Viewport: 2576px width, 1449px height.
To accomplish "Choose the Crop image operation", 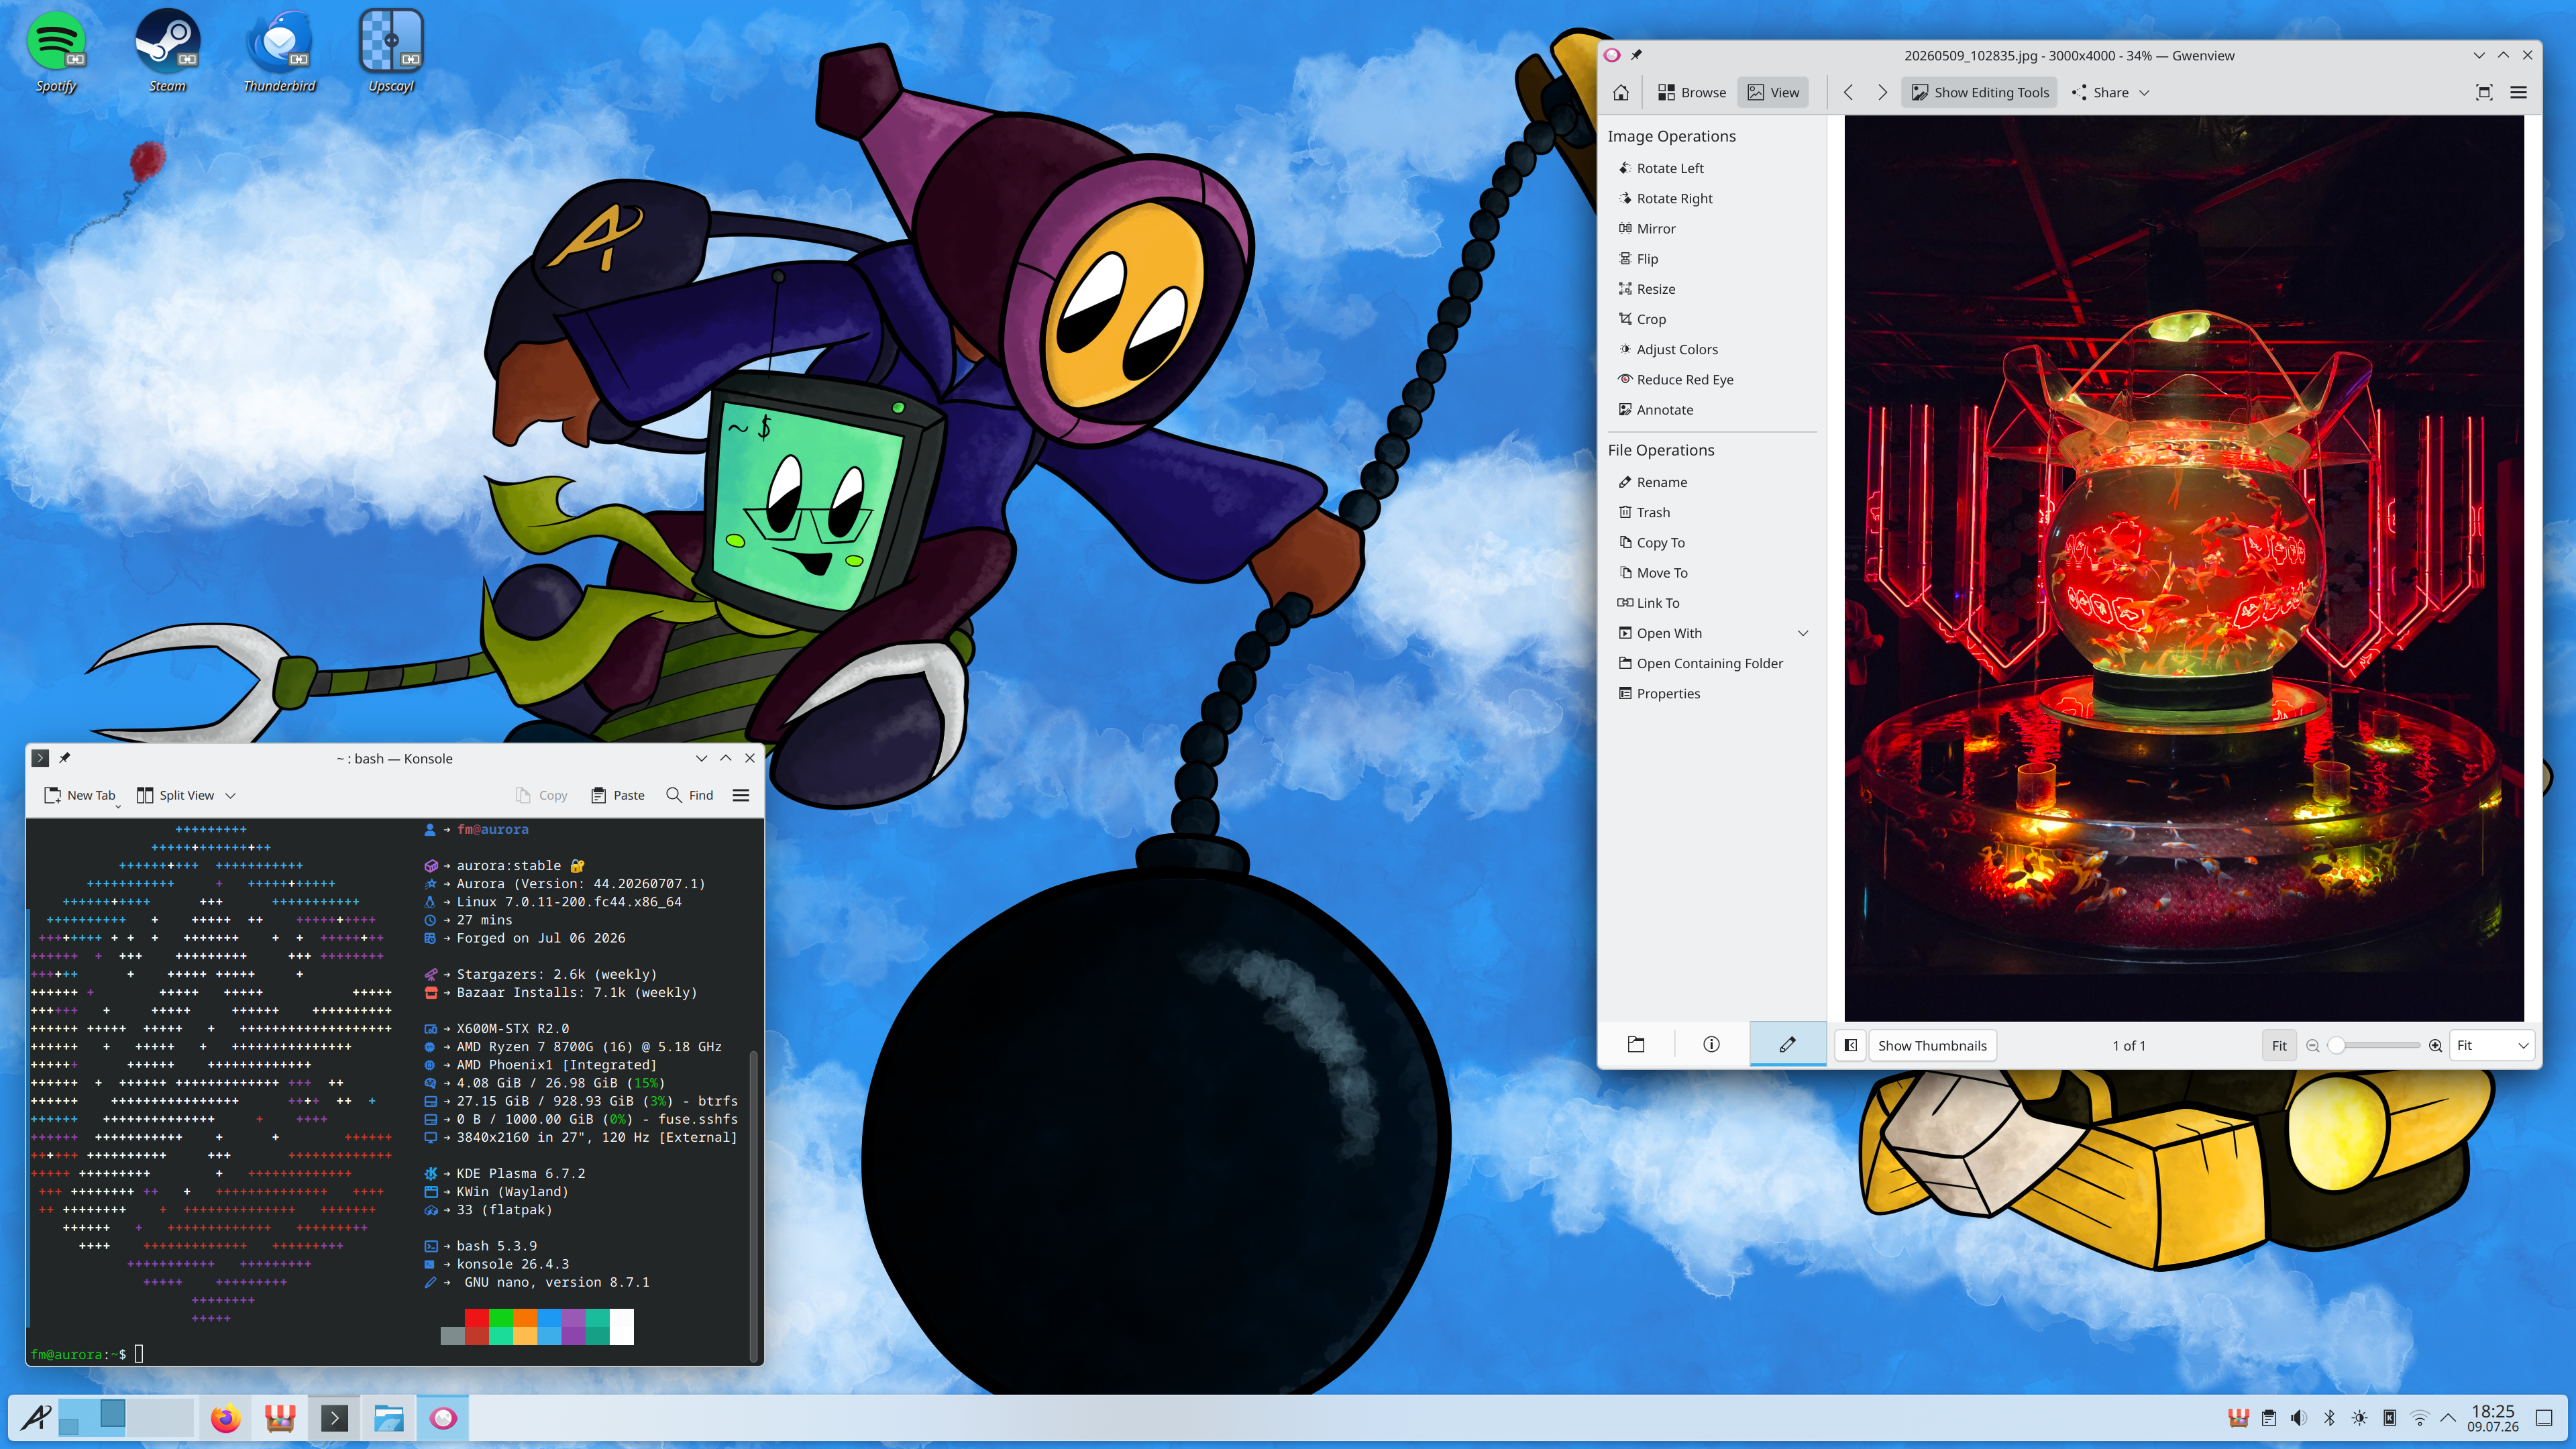I will coord(1642,319).
